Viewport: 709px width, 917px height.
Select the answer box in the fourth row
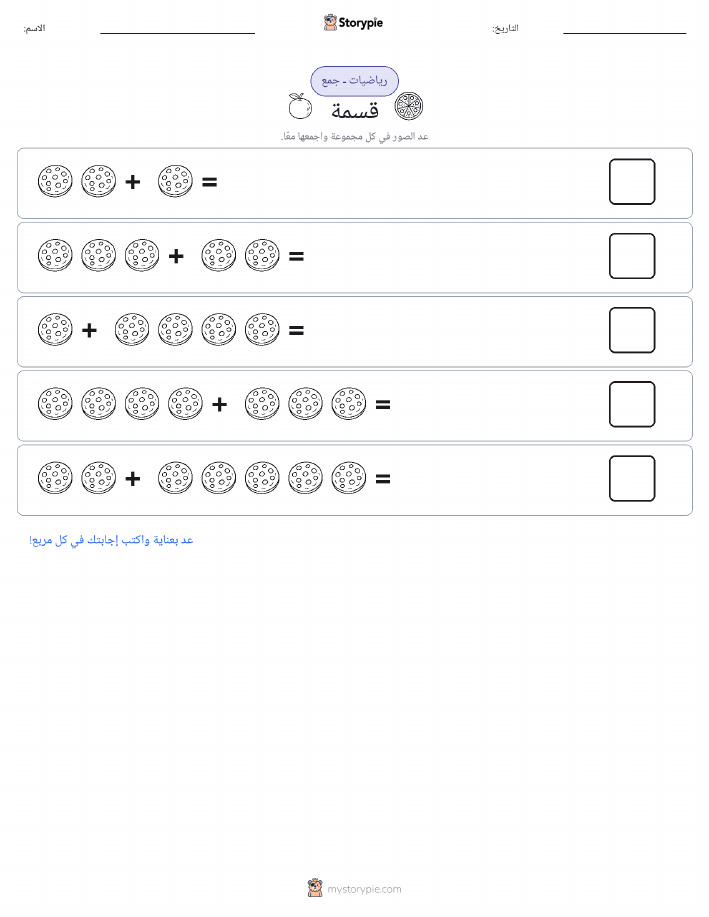(x=632, y=404)
